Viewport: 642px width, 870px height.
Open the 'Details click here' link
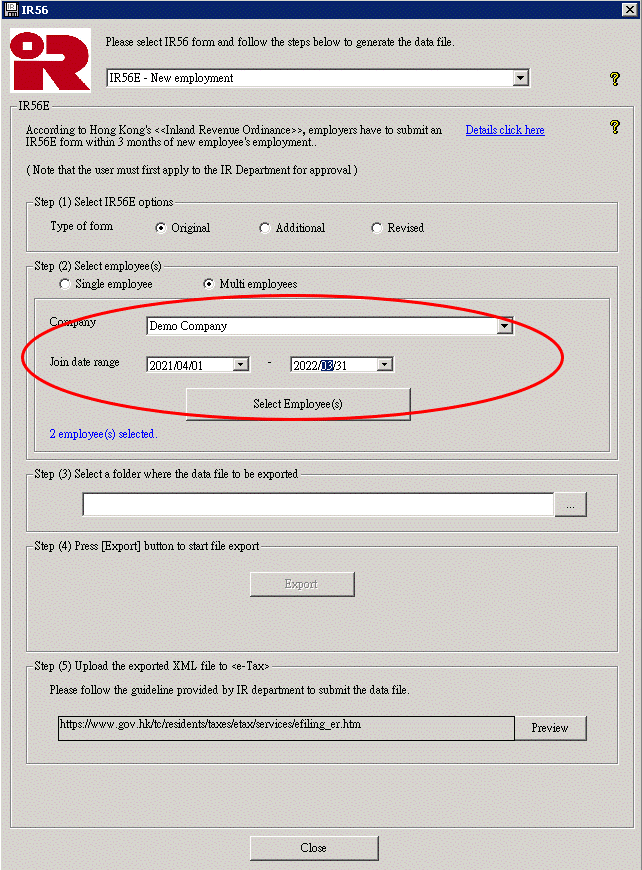[505, 130]
